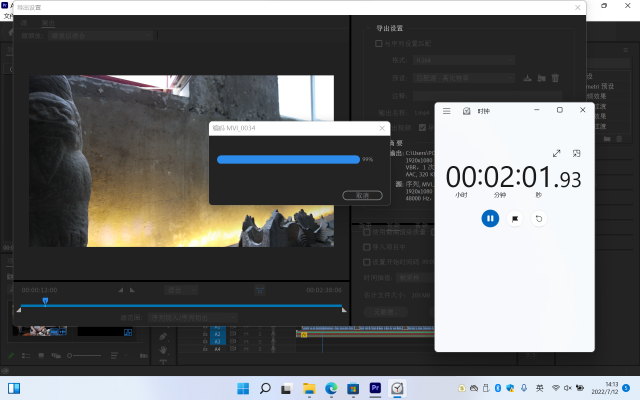Collapse the export settings section
640x400 pixels.
pos(368,28)
